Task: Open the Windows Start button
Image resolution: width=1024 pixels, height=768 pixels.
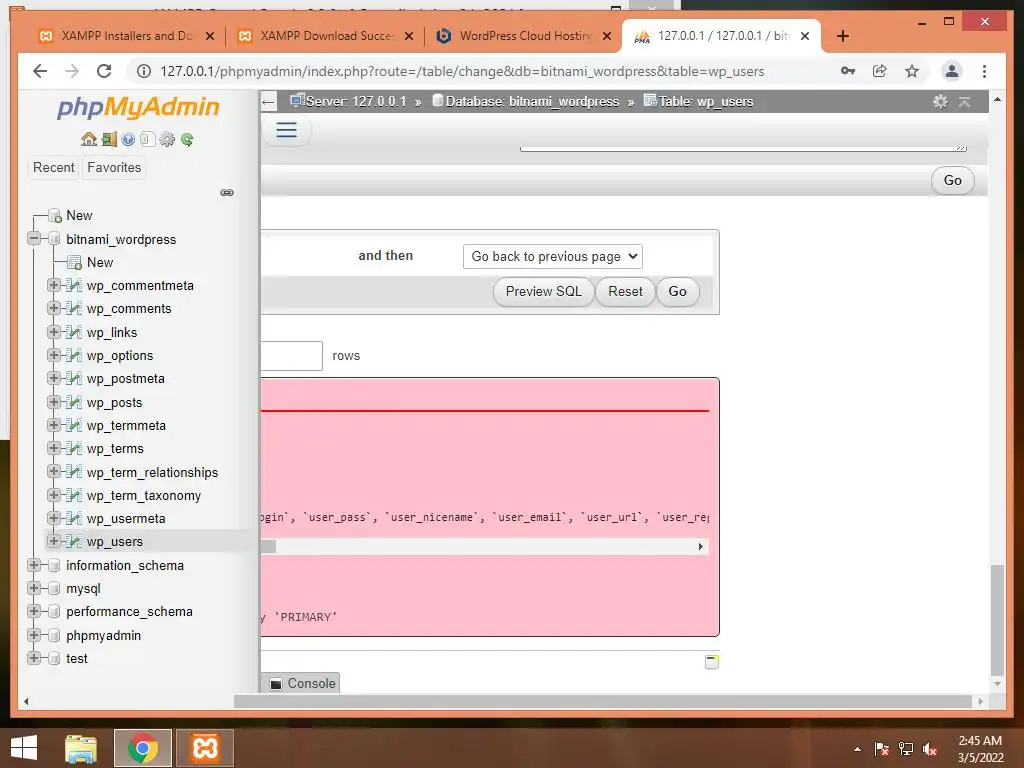Action: tap(24, 748)
